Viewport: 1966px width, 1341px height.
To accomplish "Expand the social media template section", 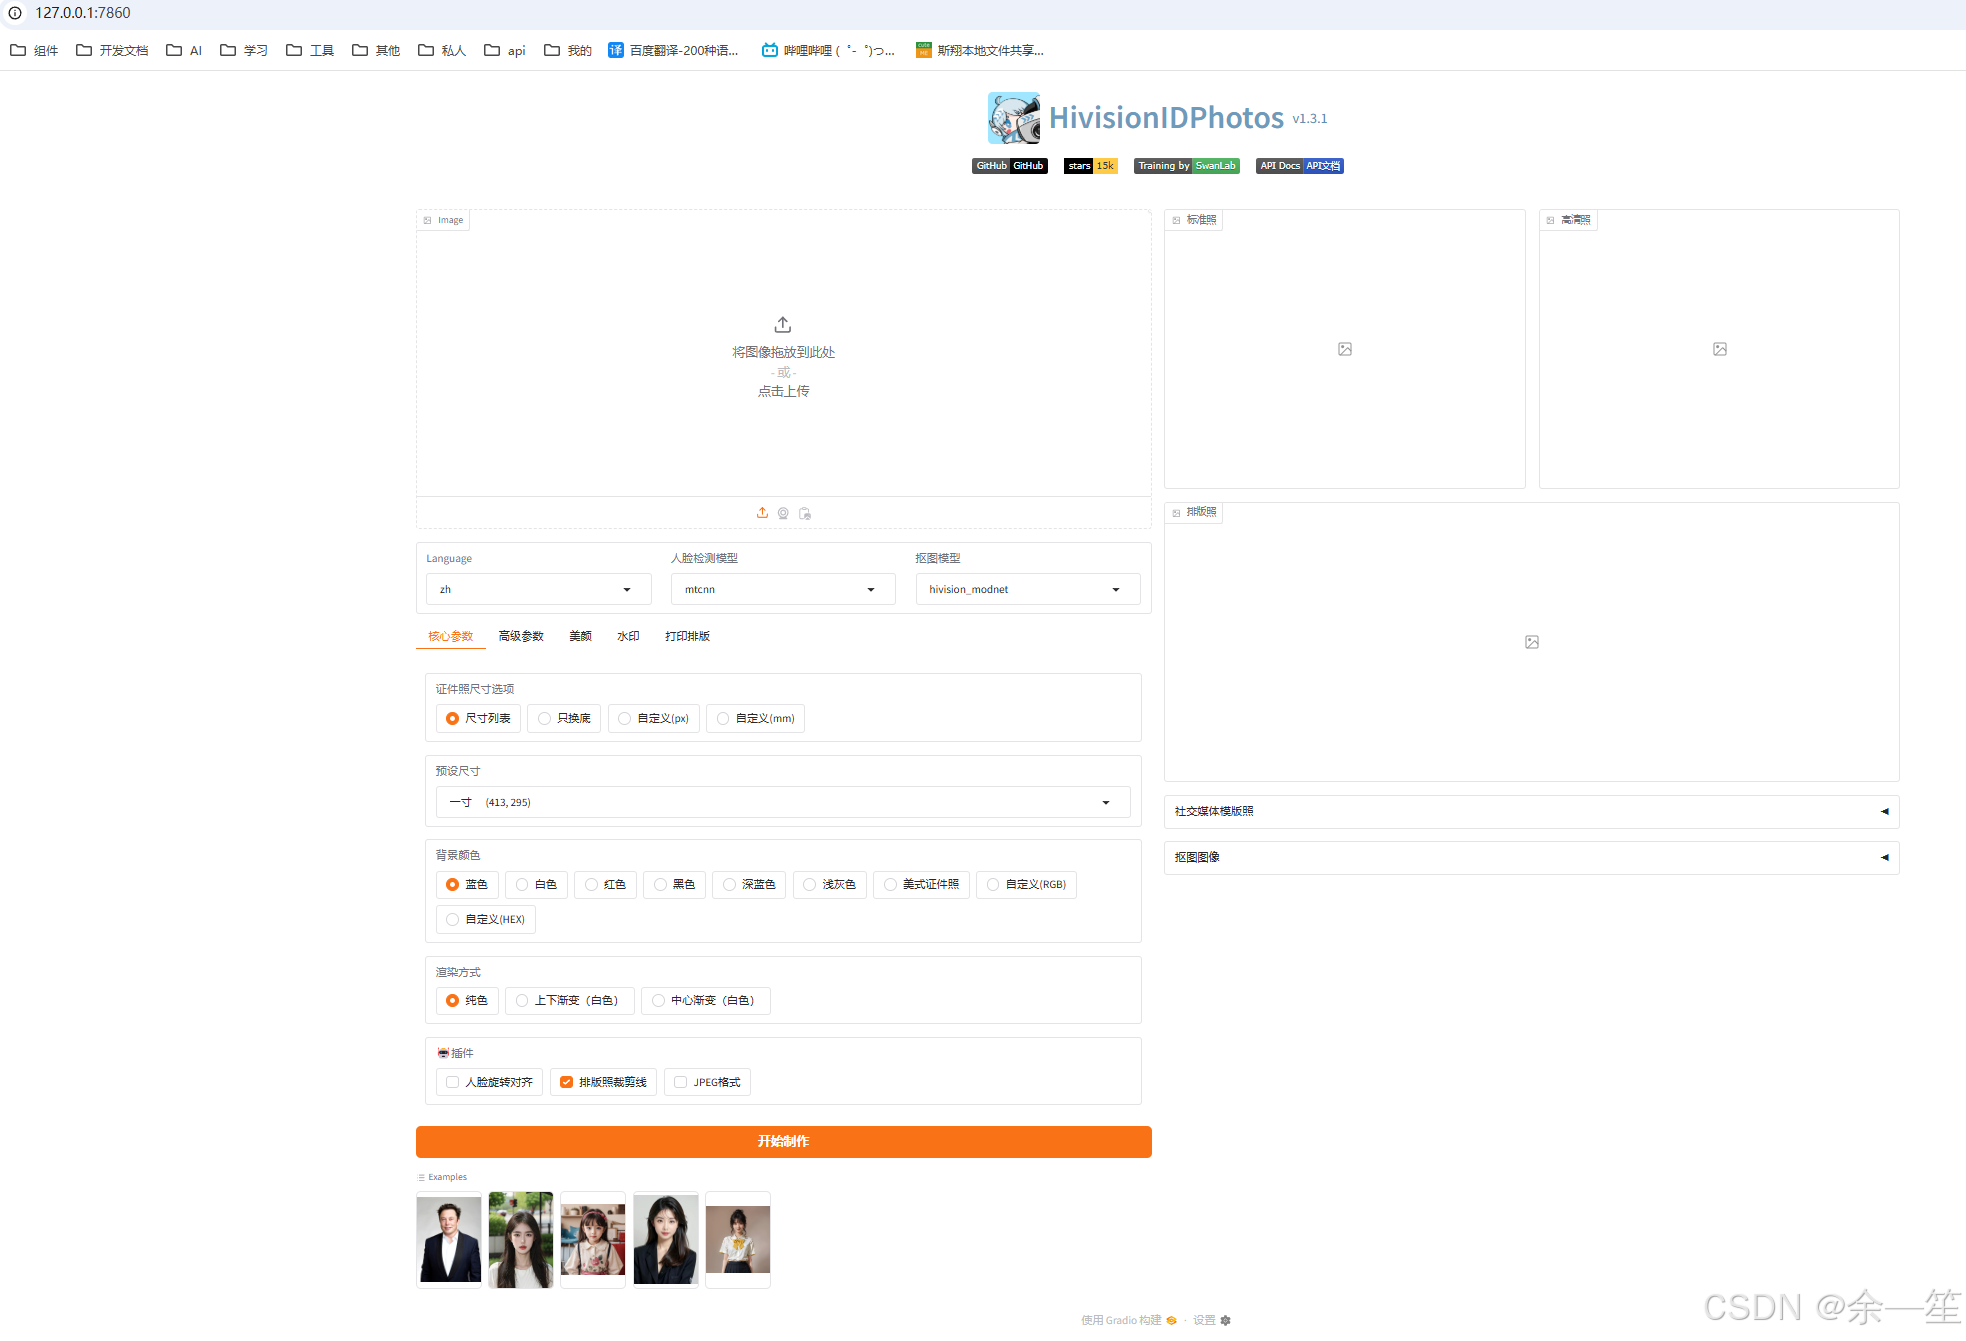I will click(x=1530, y=811).
